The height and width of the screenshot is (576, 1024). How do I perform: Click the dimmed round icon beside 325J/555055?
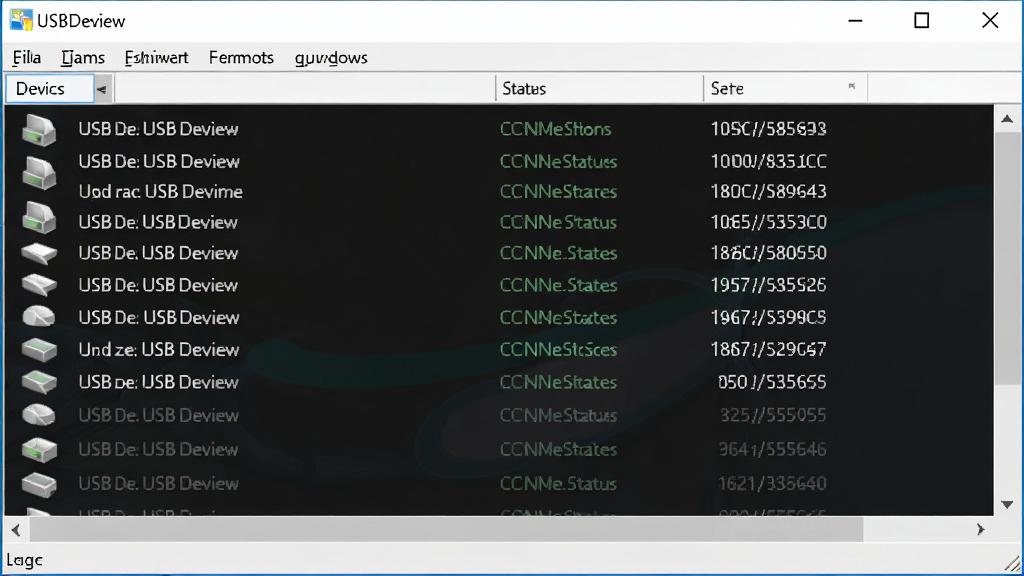click(x=39, y=415)
